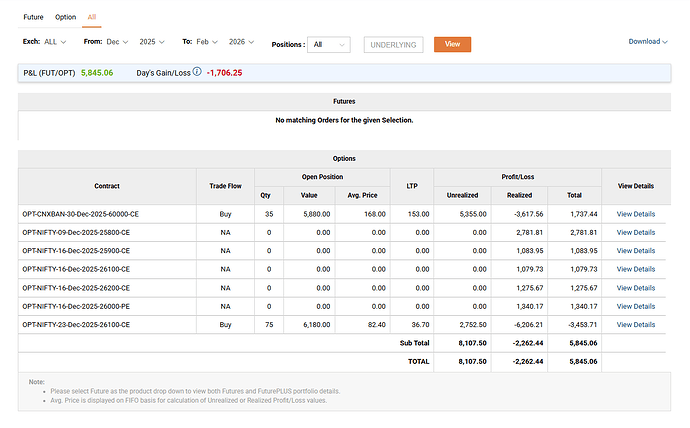Switch to the Option tab
This screenshot has width=690, height=428.
65,17
